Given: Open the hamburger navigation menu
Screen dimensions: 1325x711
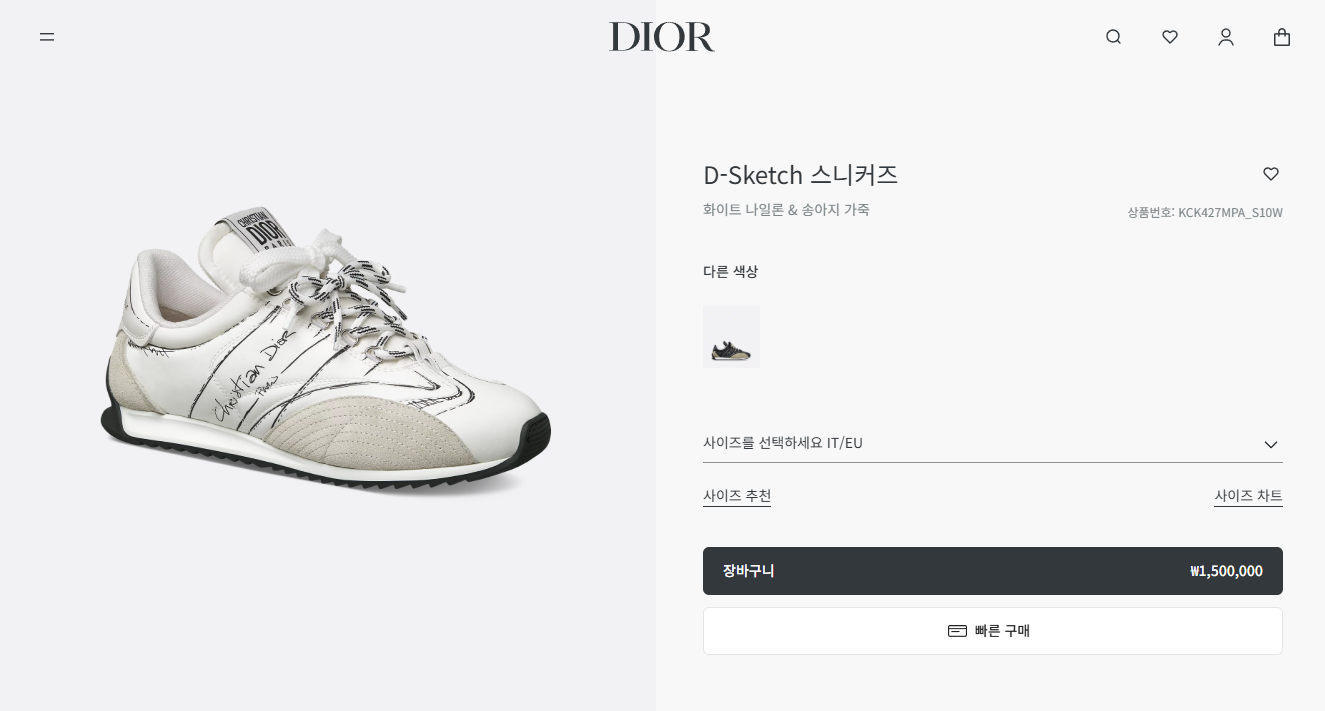Looking at the screenshot, I should point(47,37).
